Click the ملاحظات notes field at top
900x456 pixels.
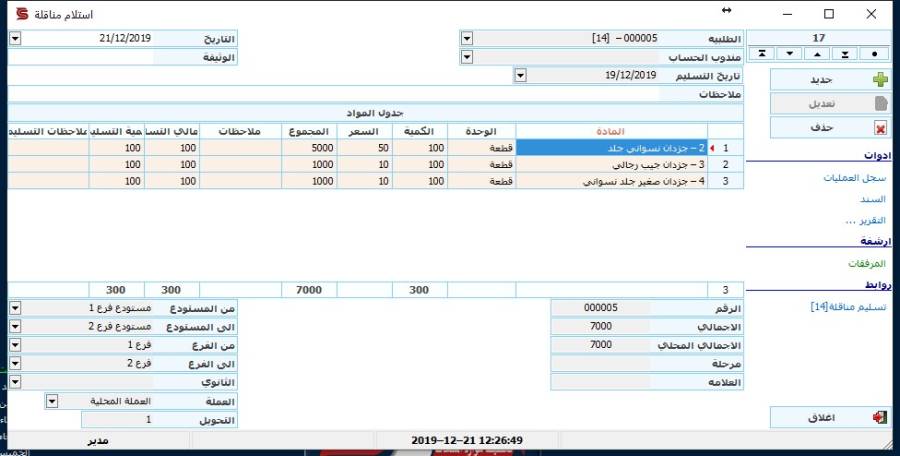333,94
